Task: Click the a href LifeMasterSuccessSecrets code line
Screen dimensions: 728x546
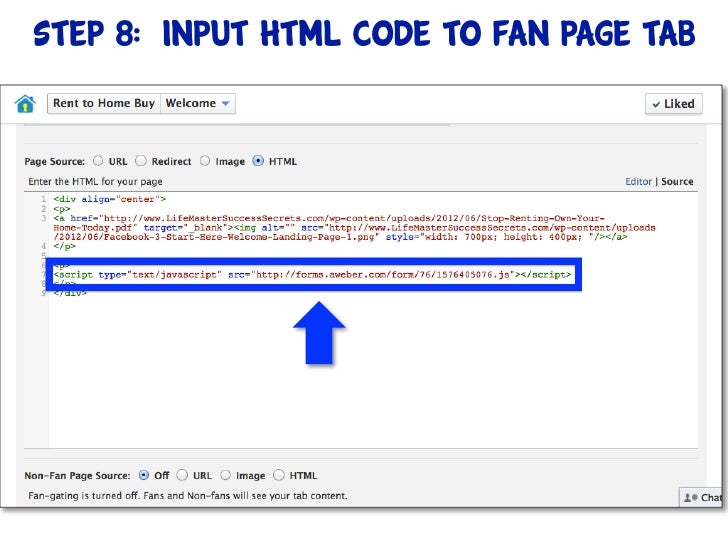Action: (354, 228)
